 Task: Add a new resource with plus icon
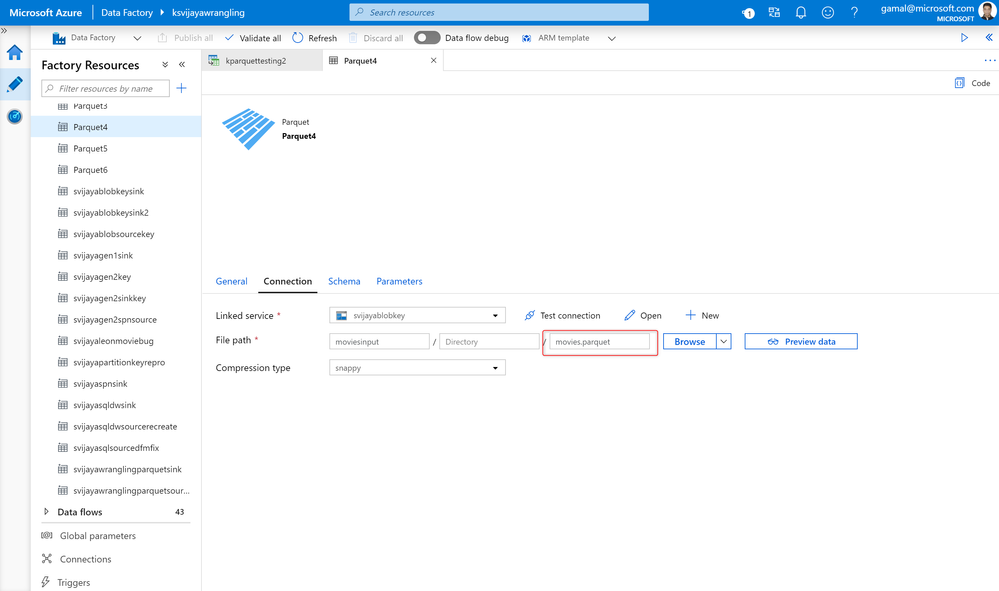click(x=182, y=88)
